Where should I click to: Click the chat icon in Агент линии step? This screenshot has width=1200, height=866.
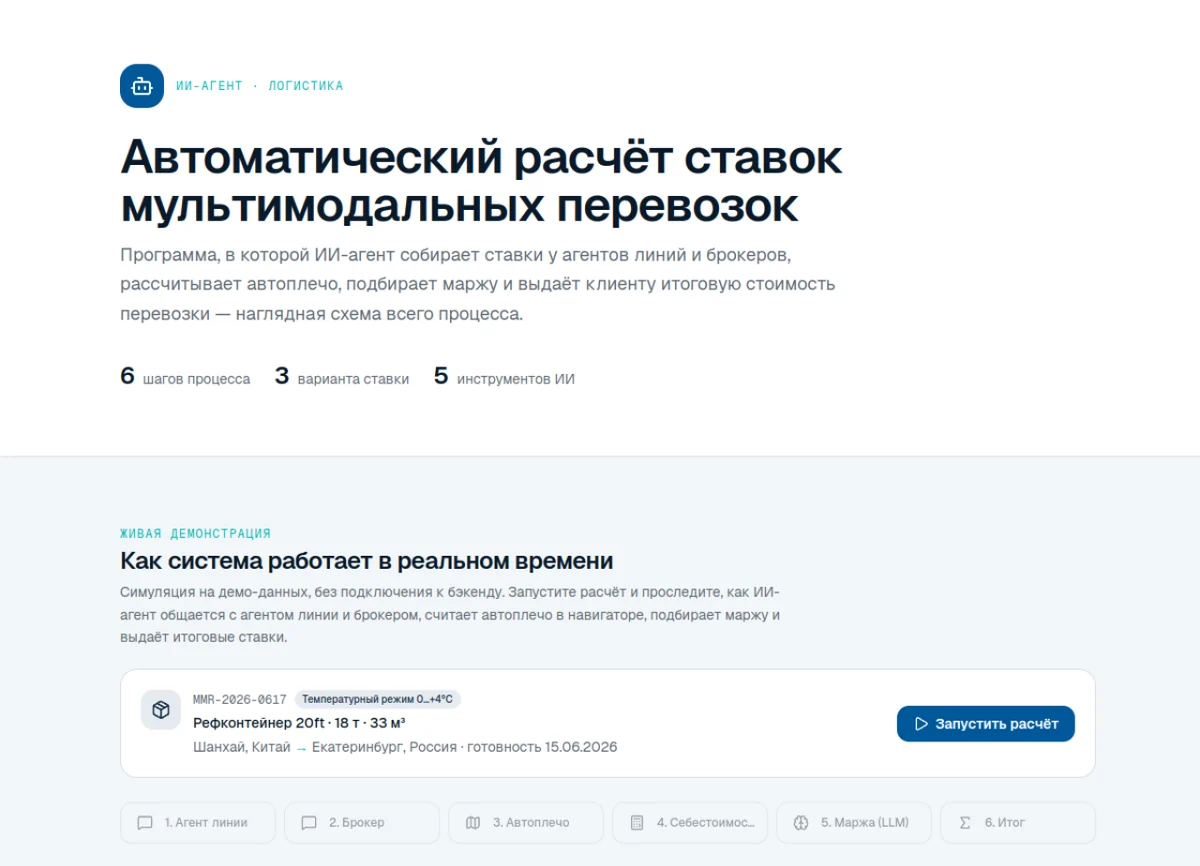coord(145,823)
